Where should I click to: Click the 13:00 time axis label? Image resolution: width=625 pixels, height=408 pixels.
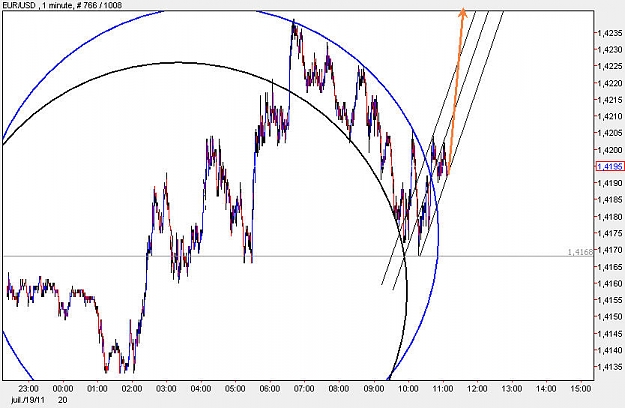pyautogui.click(x=511, y=388)
